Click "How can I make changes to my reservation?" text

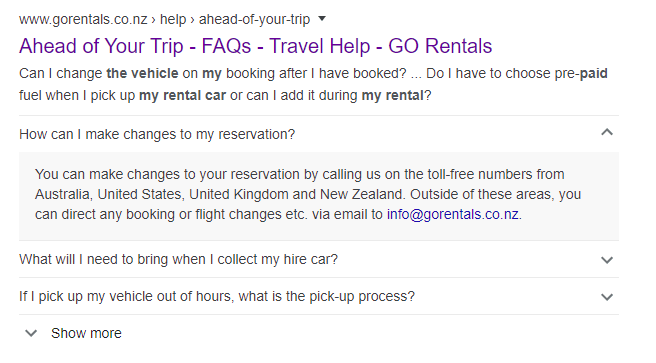[x=157, y=135]
